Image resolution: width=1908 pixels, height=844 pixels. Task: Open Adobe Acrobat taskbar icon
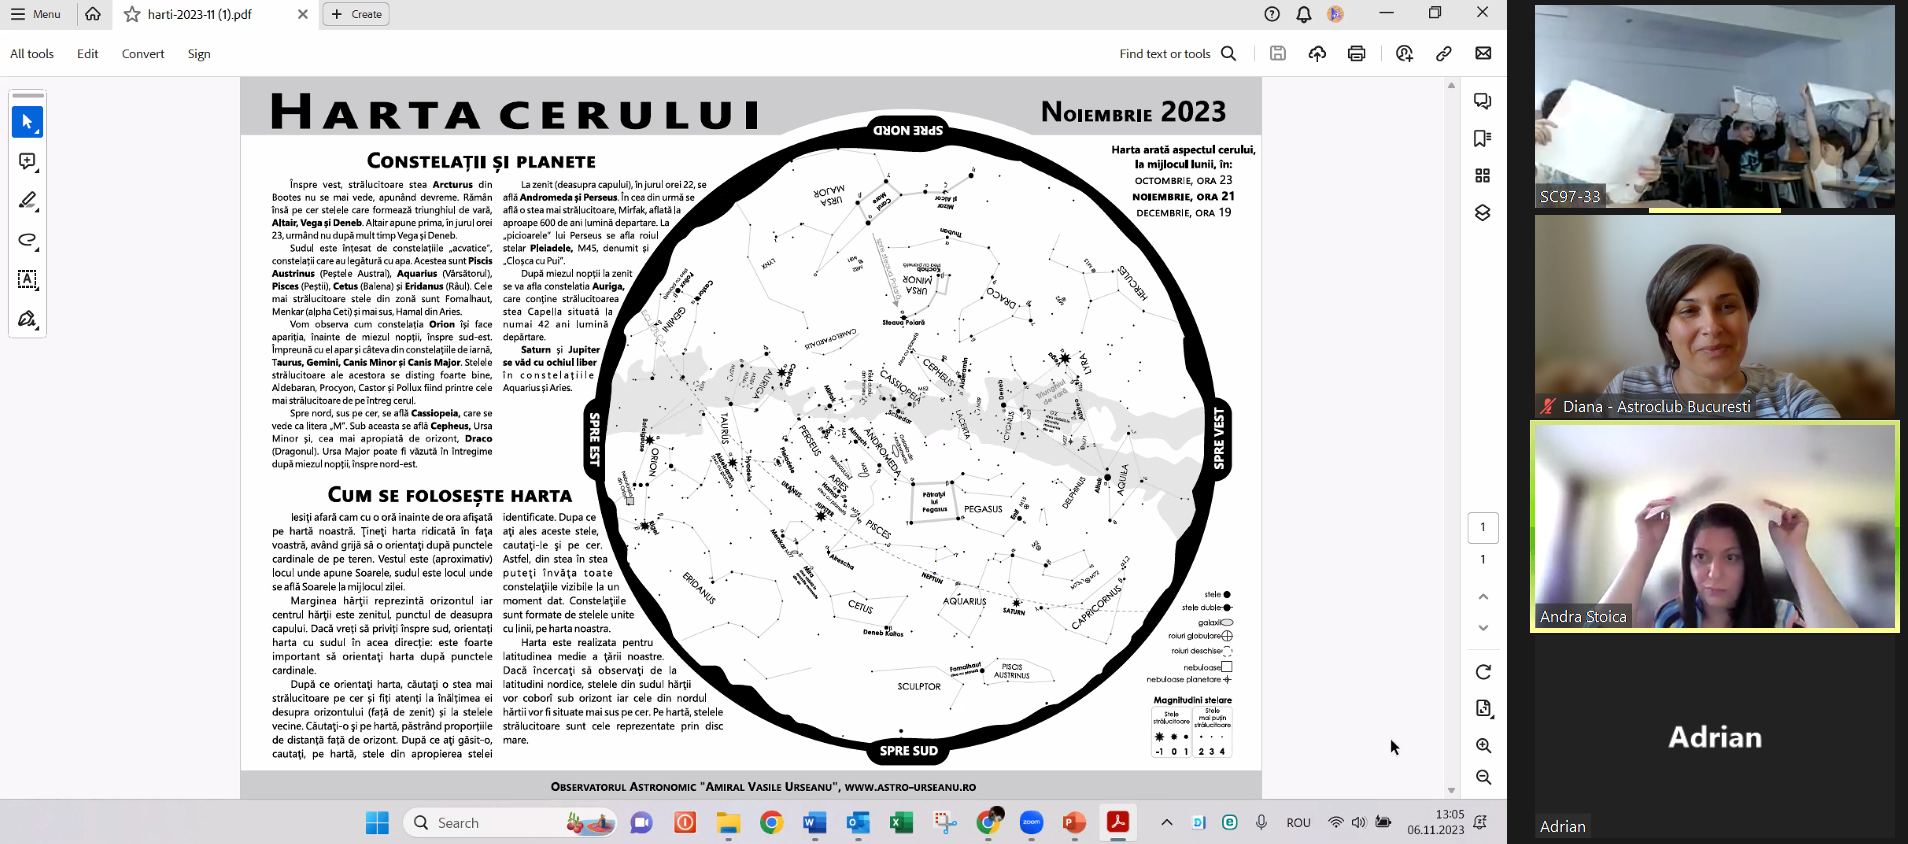coord(1118,823)
